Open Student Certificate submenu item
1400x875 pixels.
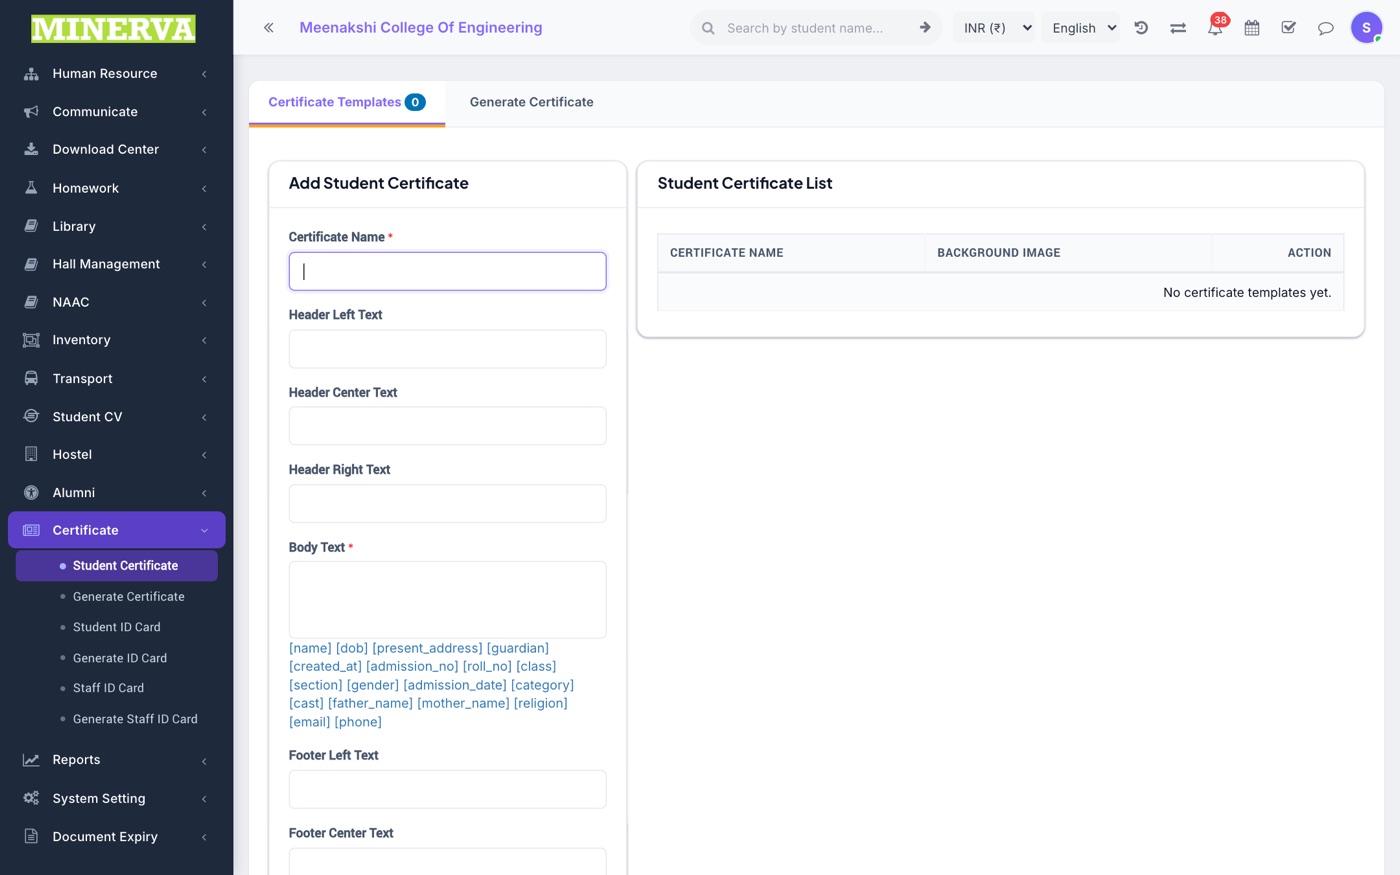[x=117, y=566]
